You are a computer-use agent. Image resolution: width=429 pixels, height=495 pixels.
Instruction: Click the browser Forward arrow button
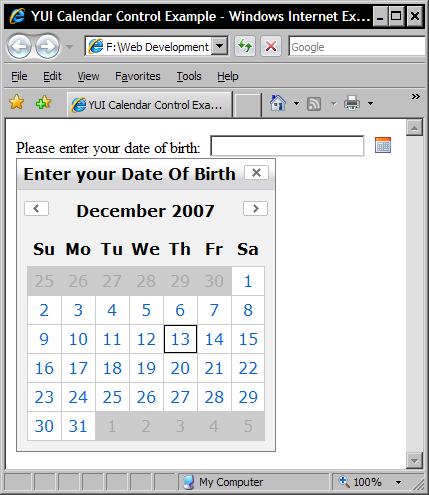[48, 46]
